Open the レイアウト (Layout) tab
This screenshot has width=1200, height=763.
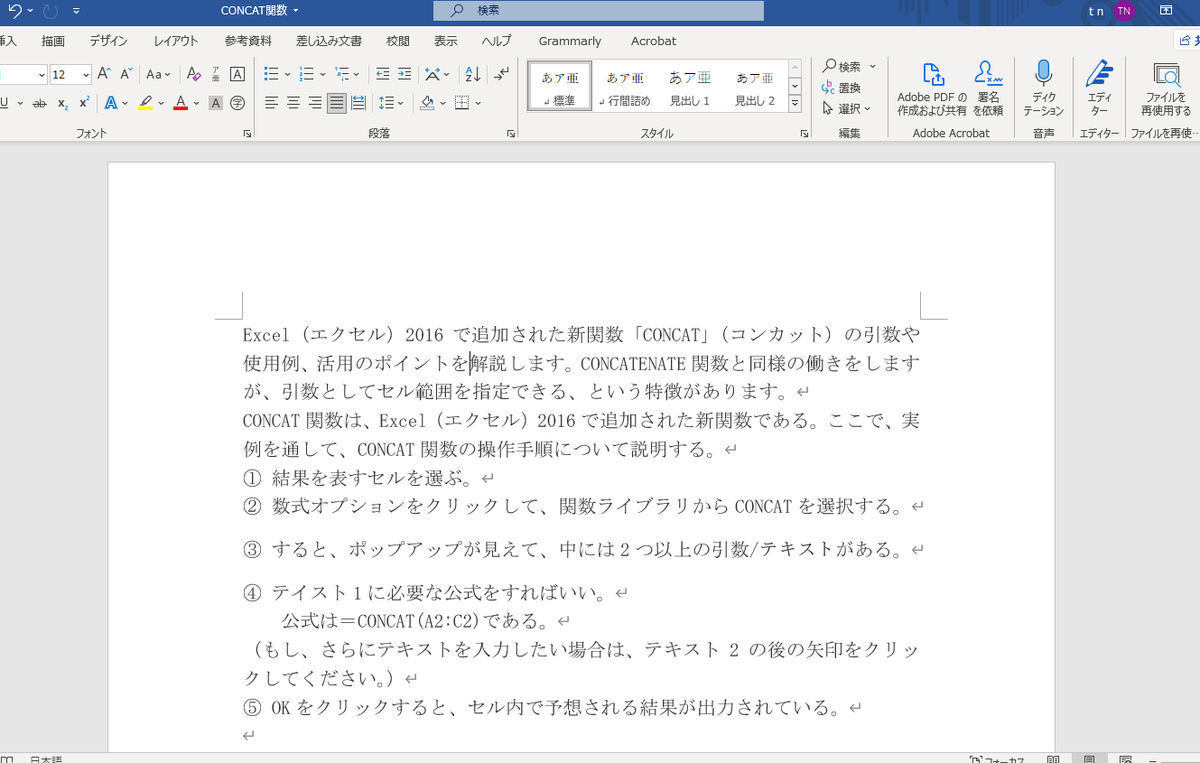tap(176, 41)
